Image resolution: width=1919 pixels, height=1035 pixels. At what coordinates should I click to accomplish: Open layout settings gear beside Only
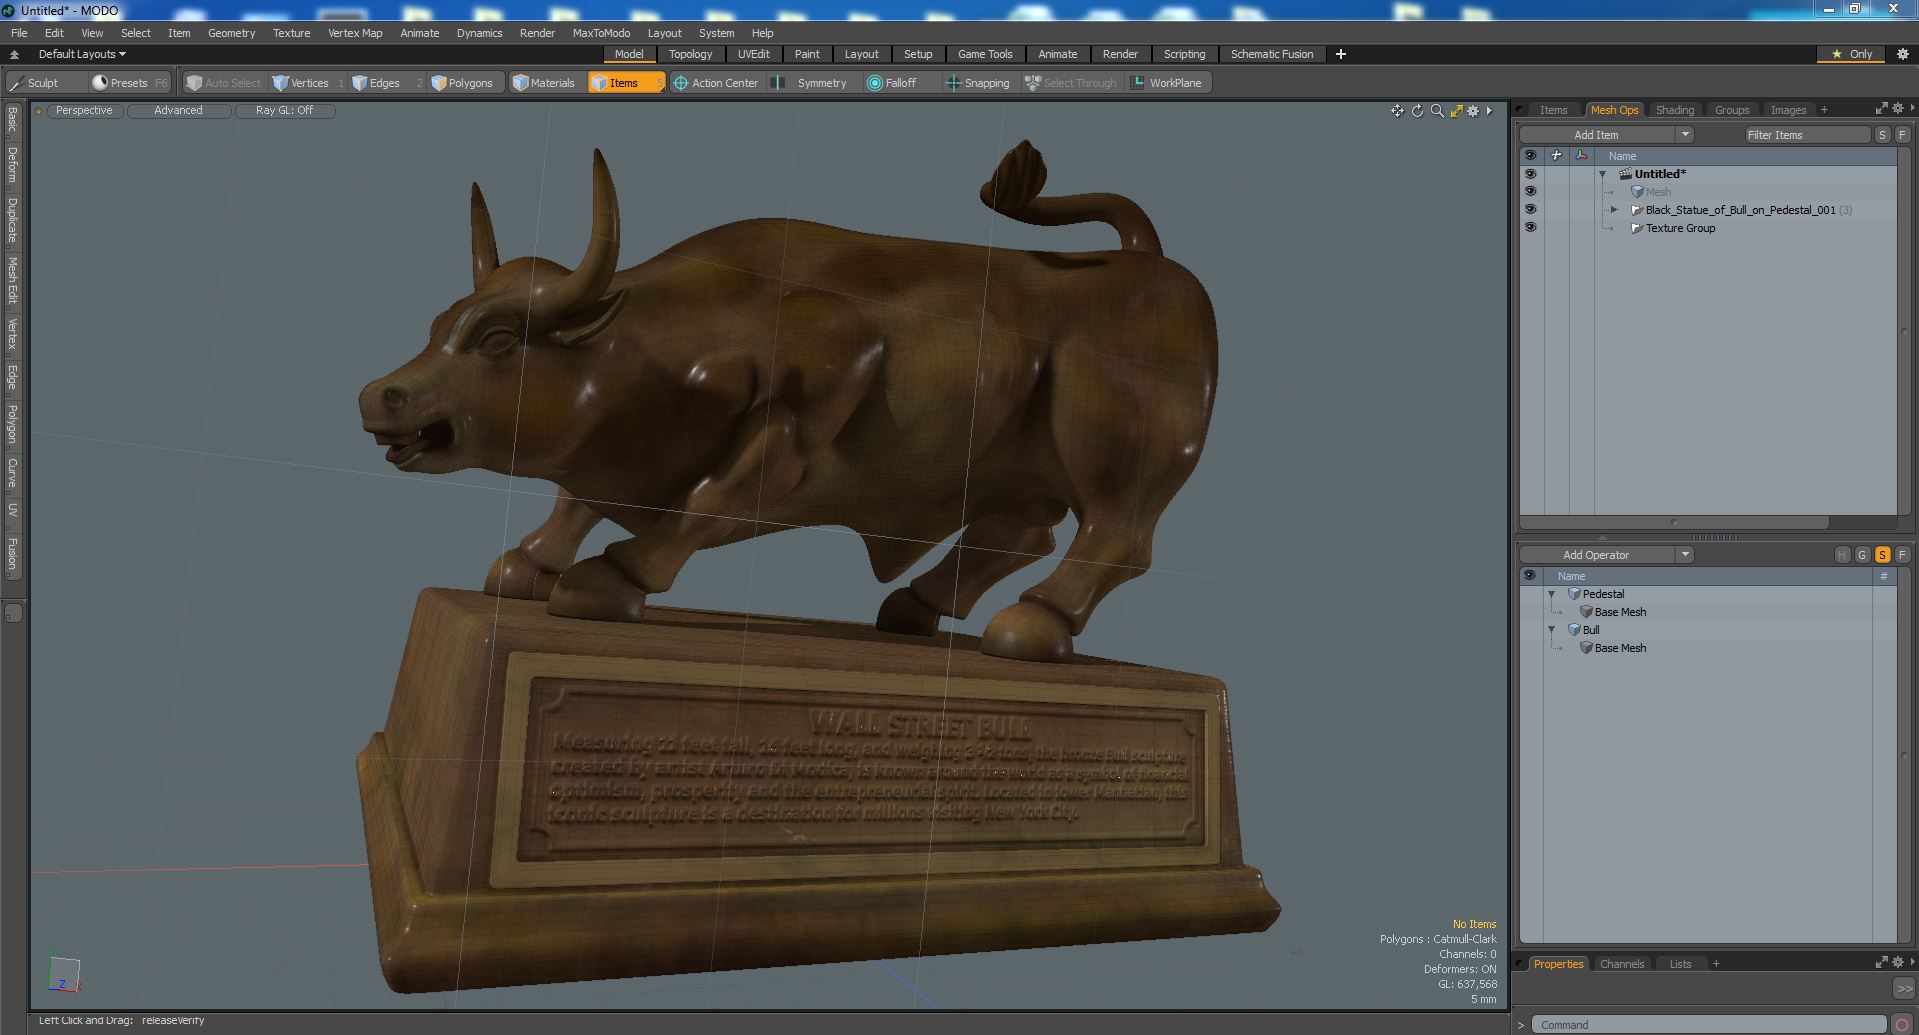(x=1902, y=54)
